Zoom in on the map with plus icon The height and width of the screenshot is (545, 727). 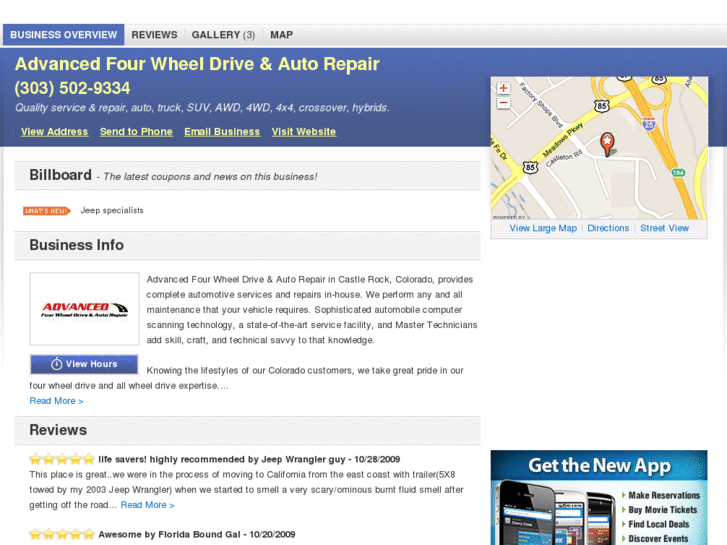504,88
